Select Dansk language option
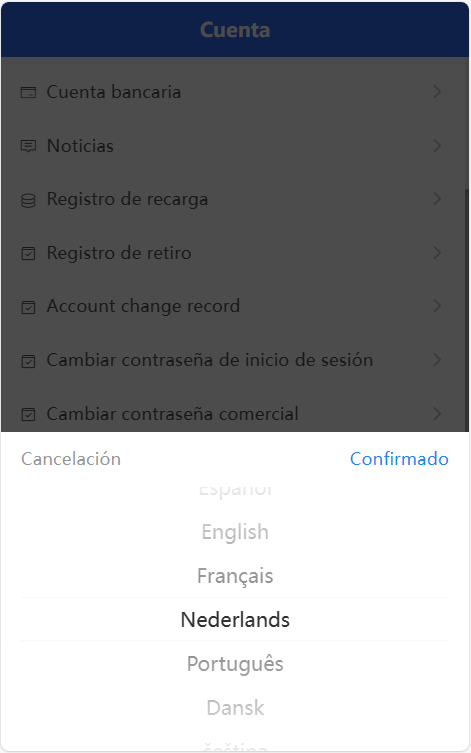Screen dimensions: 471x753 click(235, 707)
